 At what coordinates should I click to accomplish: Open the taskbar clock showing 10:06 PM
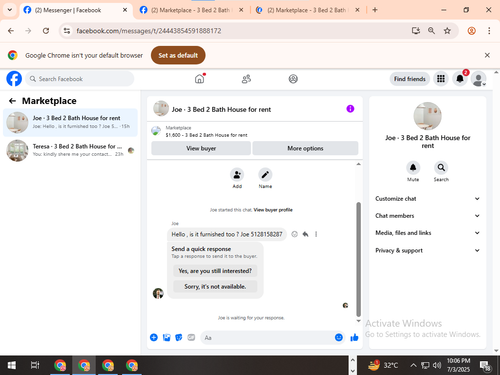pos(458,365)
